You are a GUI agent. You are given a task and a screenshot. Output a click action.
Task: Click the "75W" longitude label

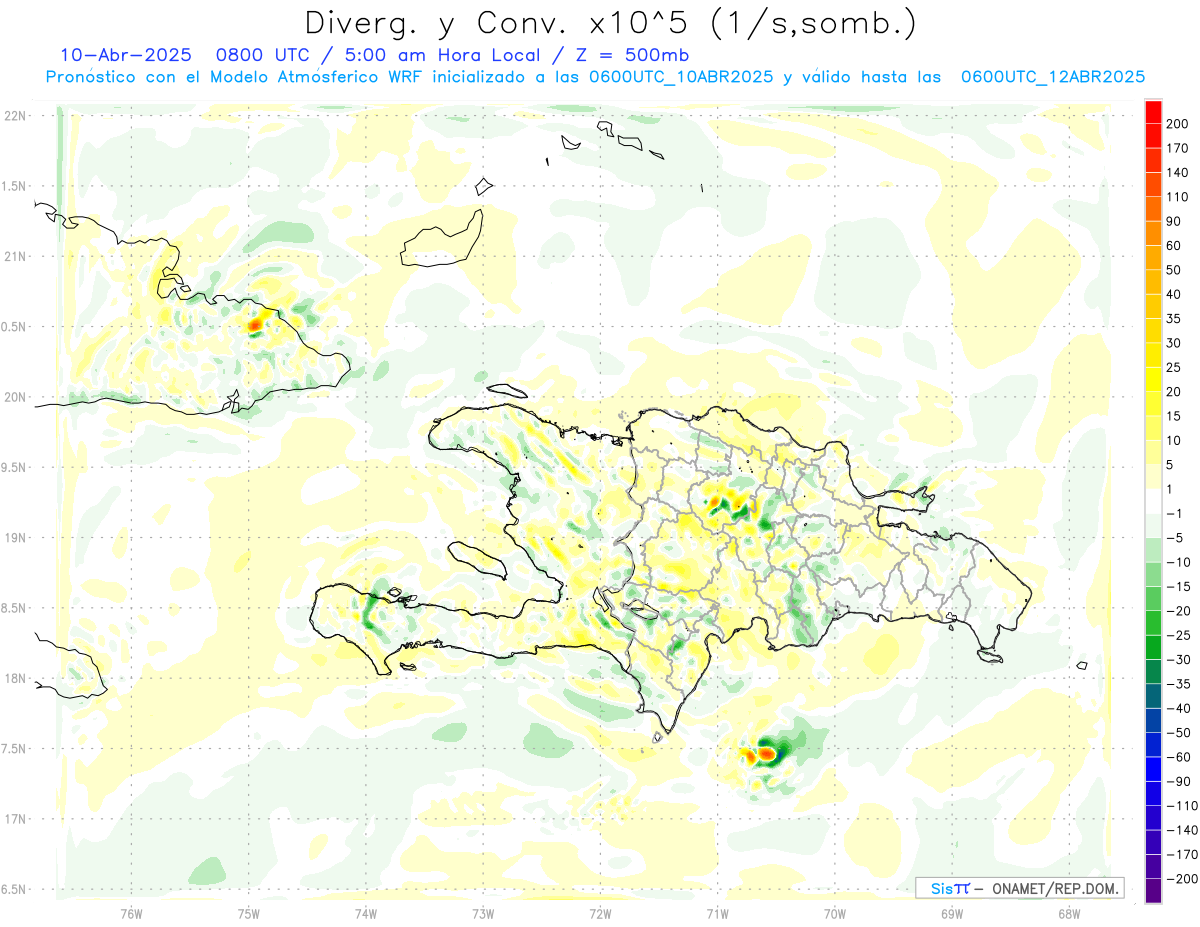coord(248,914)
